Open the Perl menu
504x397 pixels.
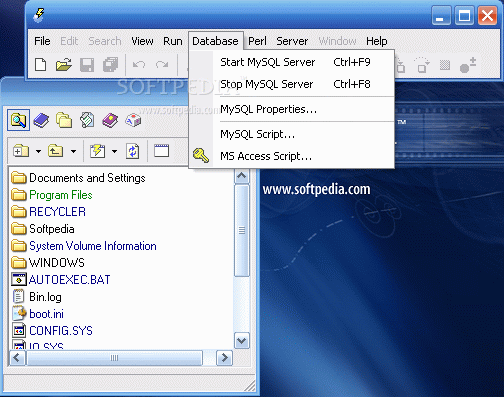(257, 41)
